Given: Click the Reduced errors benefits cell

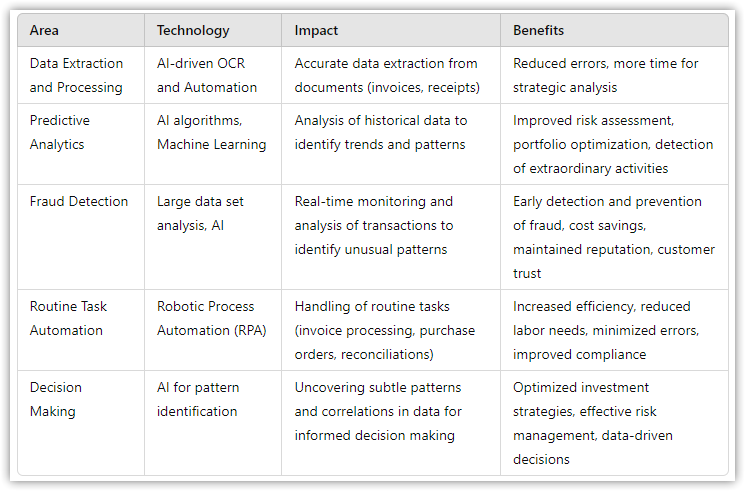Looking at the screenshot, I should coord(614,75).
